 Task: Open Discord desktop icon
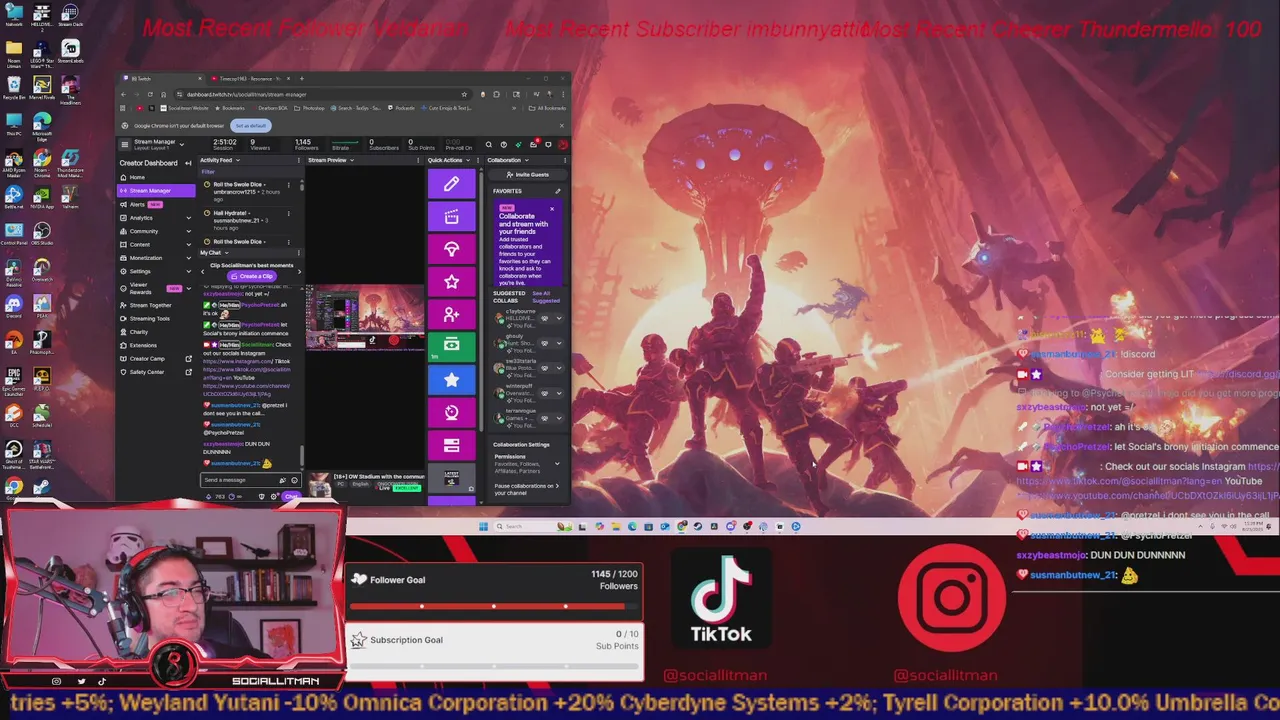pyautogui.click(x=14, y=306)
